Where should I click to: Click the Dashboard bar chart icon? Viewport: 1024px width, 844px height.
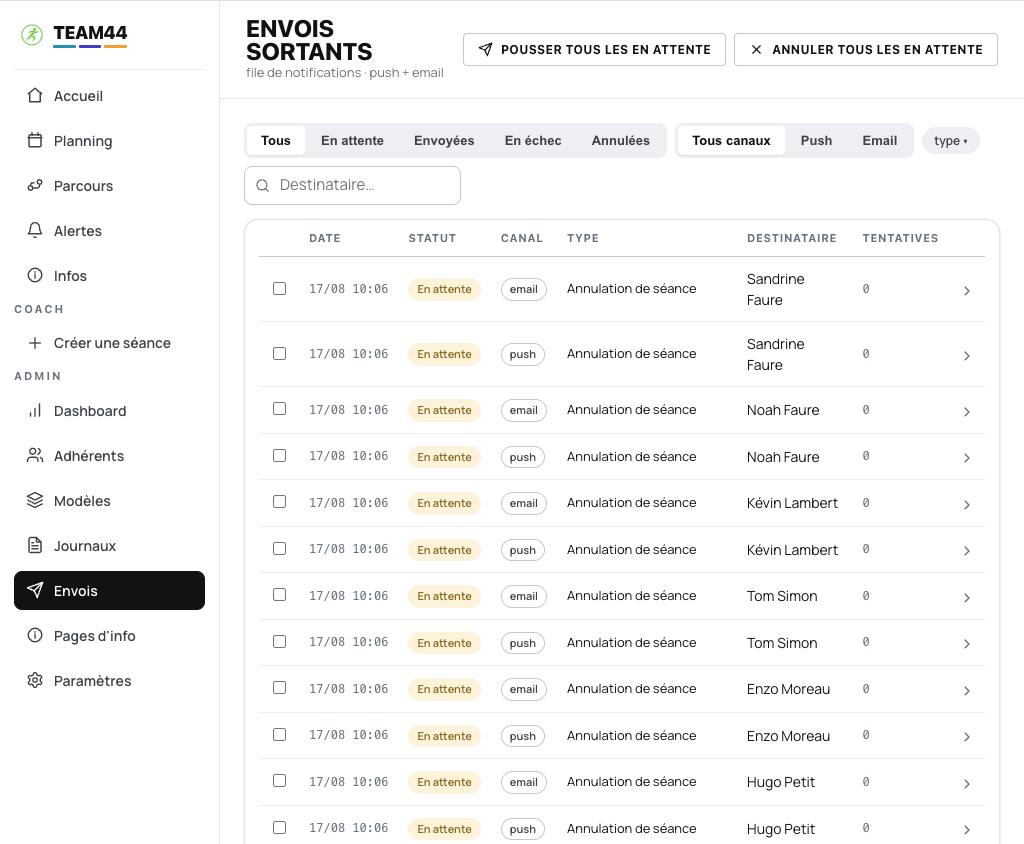pos(35,411)
